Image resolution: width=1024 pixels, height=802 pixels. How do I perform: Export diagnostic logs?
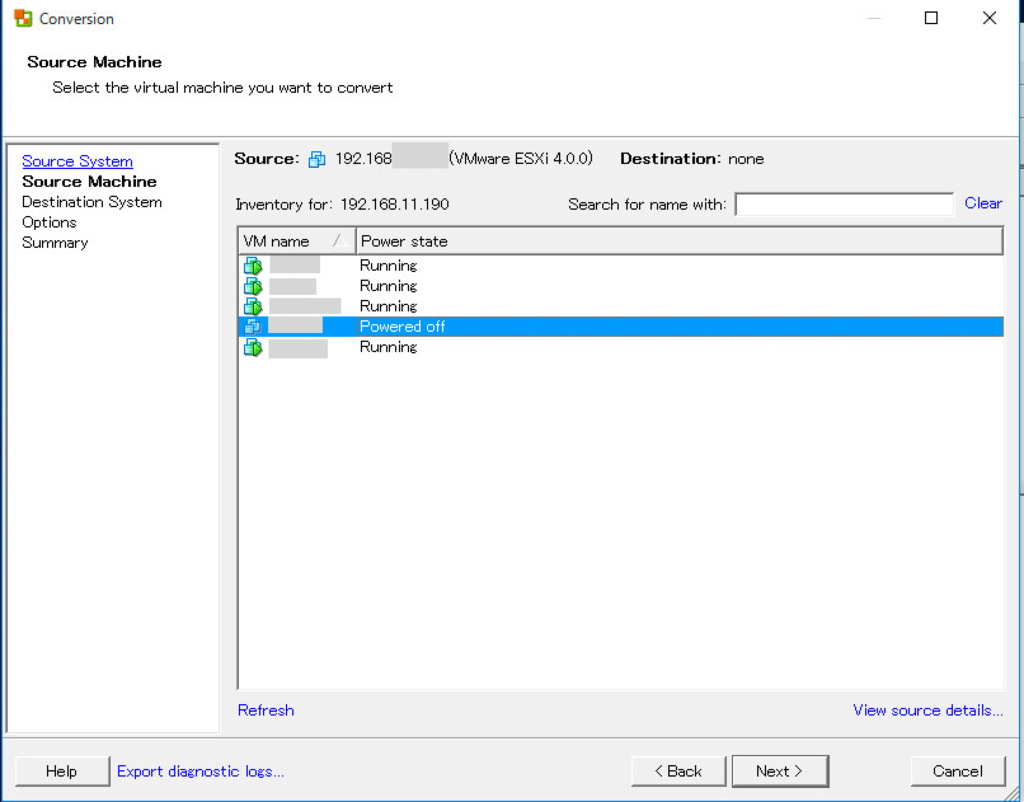click(200, 771)
